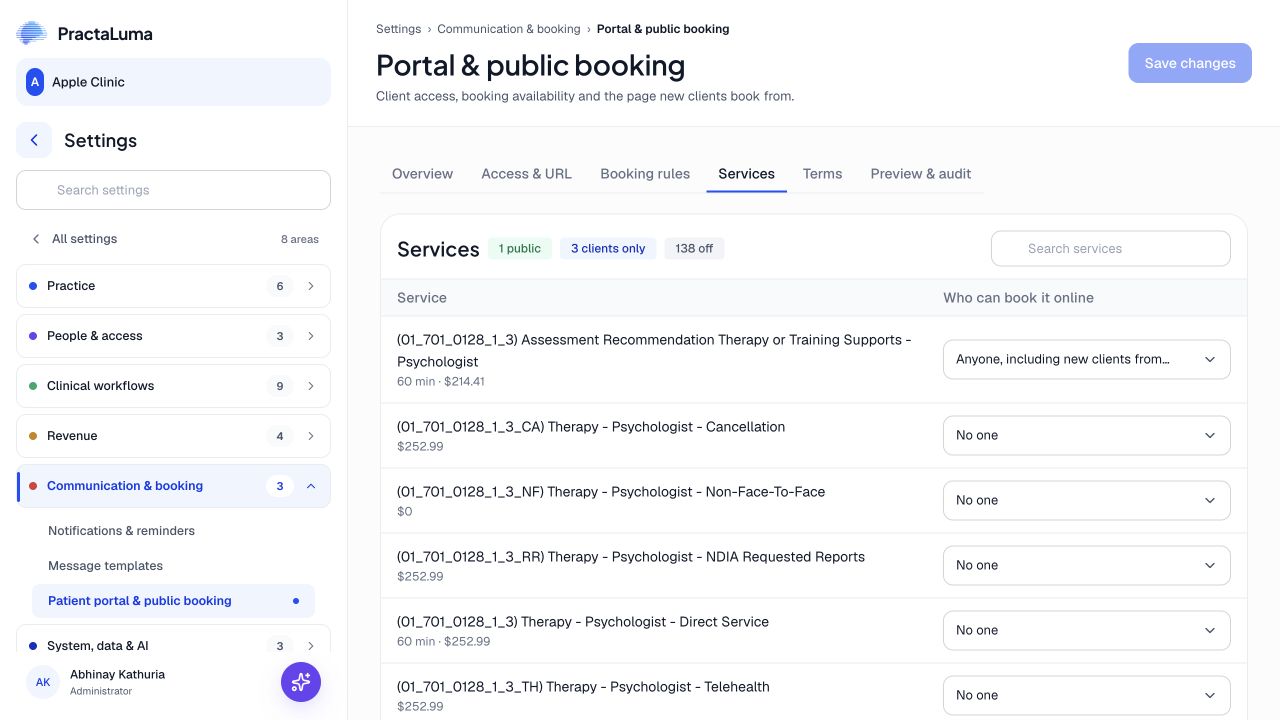Click the Search settings field
This screenshot has height=720, width=1280.
(x=173, y=190)
